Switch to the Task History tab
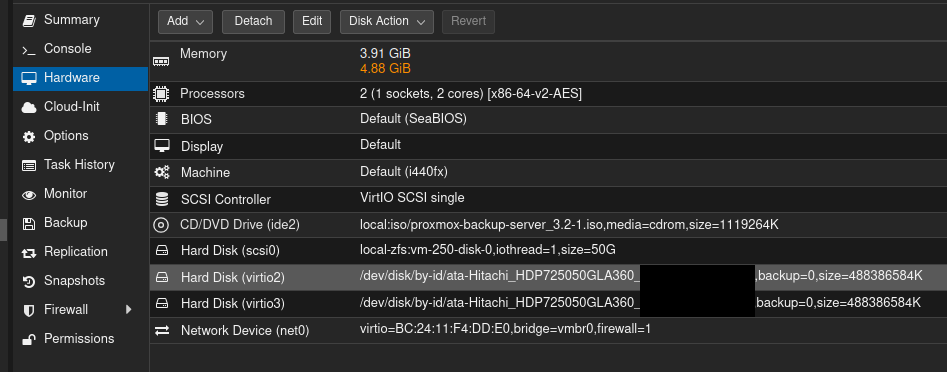Image resolution: width=947 pixels, height=372 pixels. [x=80, y=165]
